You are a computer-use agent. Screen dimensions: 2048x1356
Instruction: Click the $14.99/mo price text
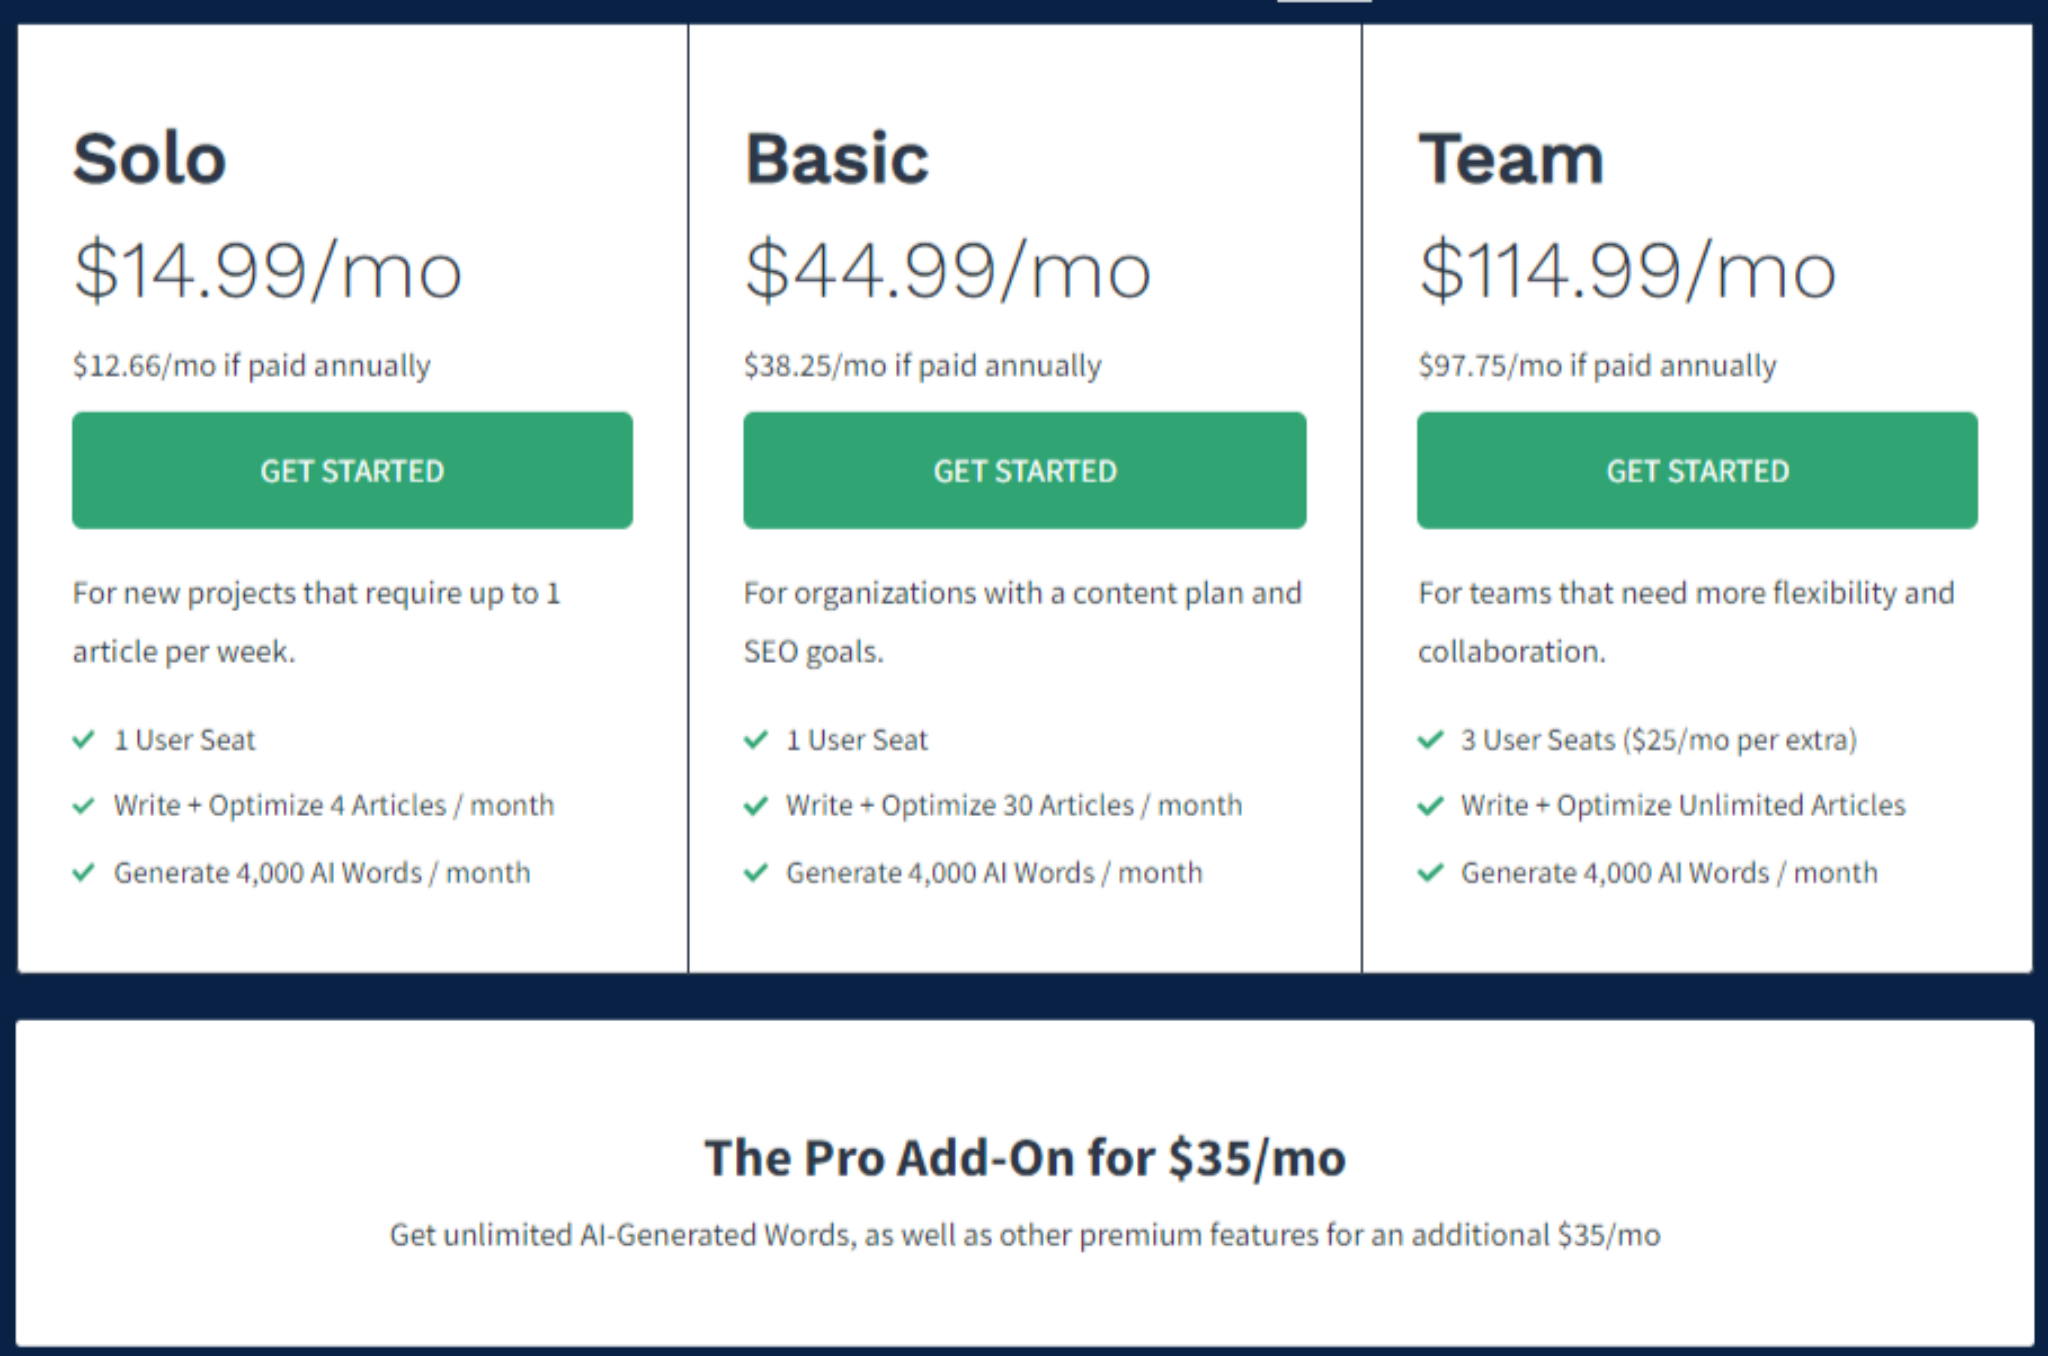coord(267,270)
